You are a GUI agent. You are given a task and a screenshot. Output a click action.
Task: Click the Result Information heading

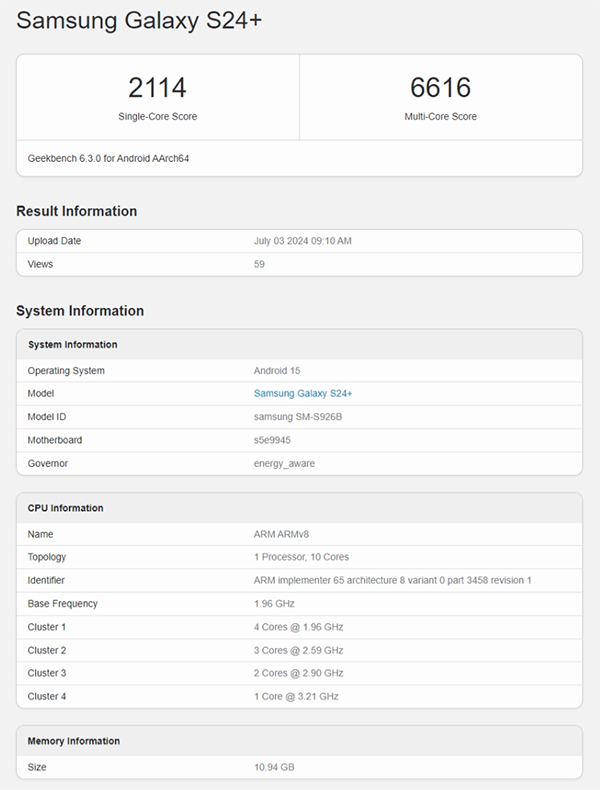77,211
